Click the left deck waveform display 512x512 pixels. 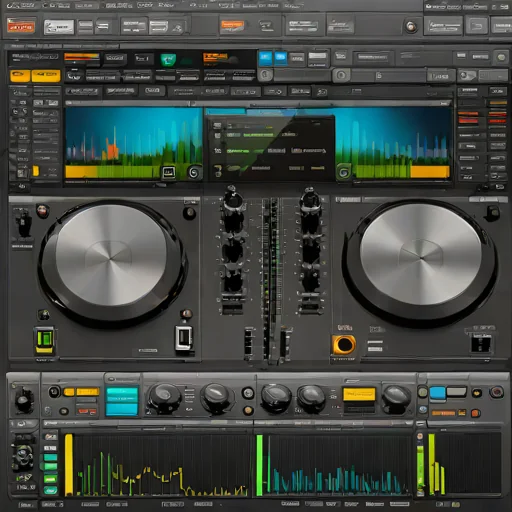click(x=133, y=143)
